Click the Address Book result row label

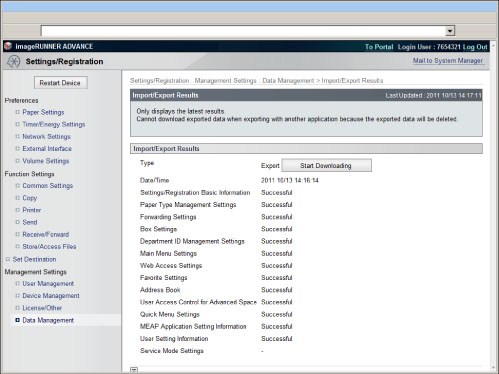coord(160,290)
